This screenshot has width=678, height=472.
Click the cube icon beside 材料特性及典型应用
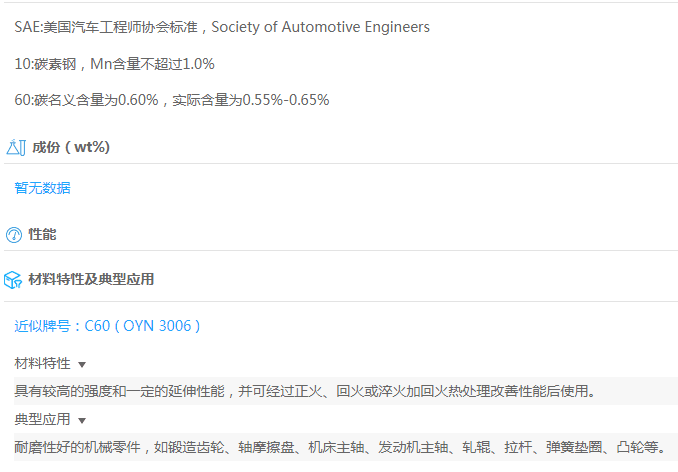[x=14, y=279]
